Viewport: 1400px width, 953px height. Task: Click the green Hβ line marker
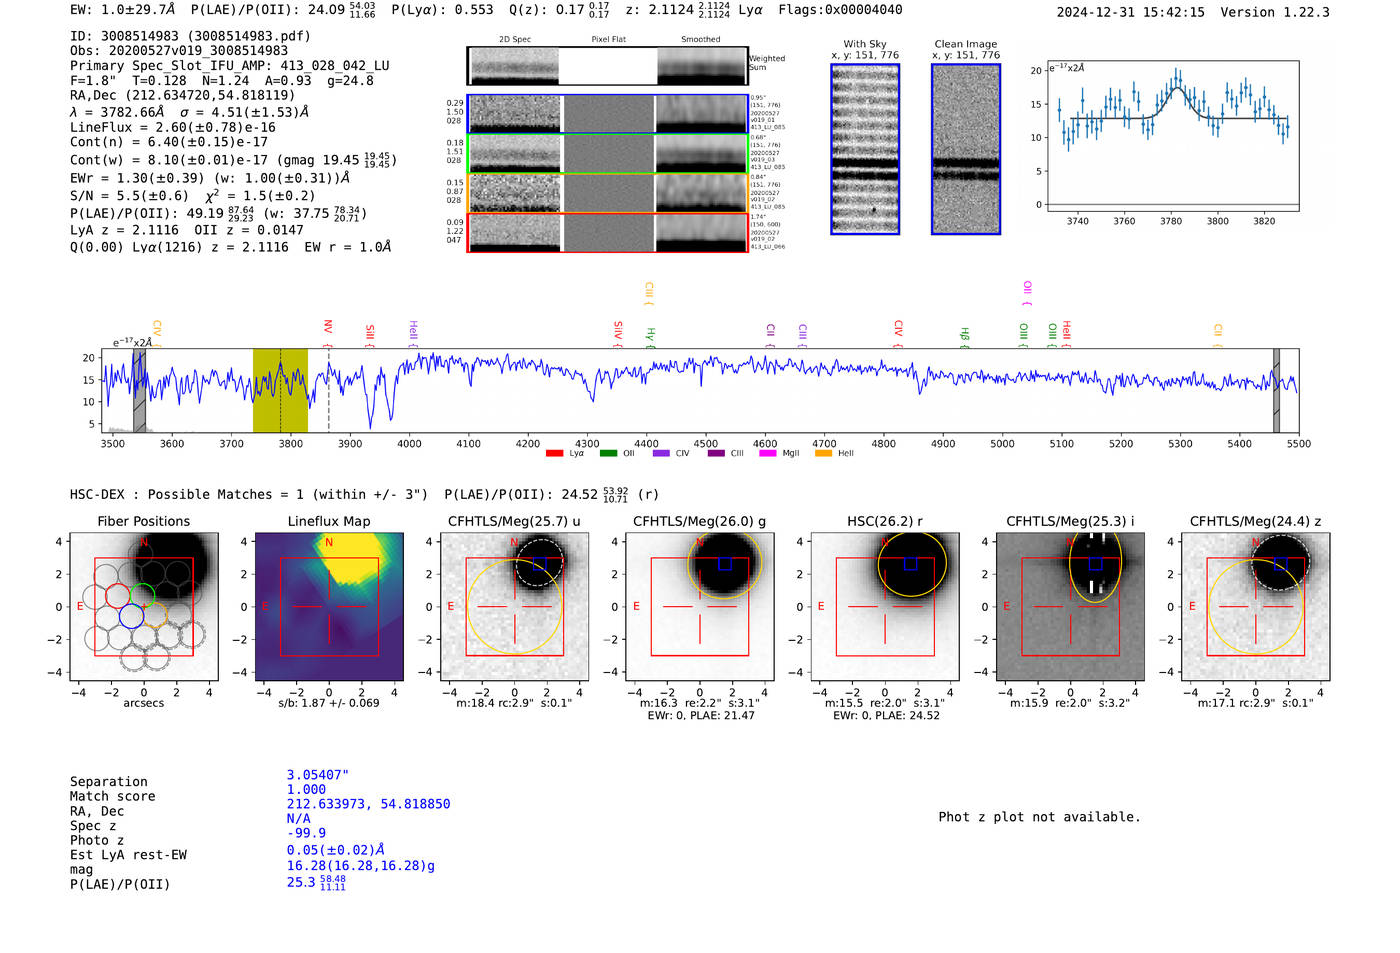click(964, 336)
